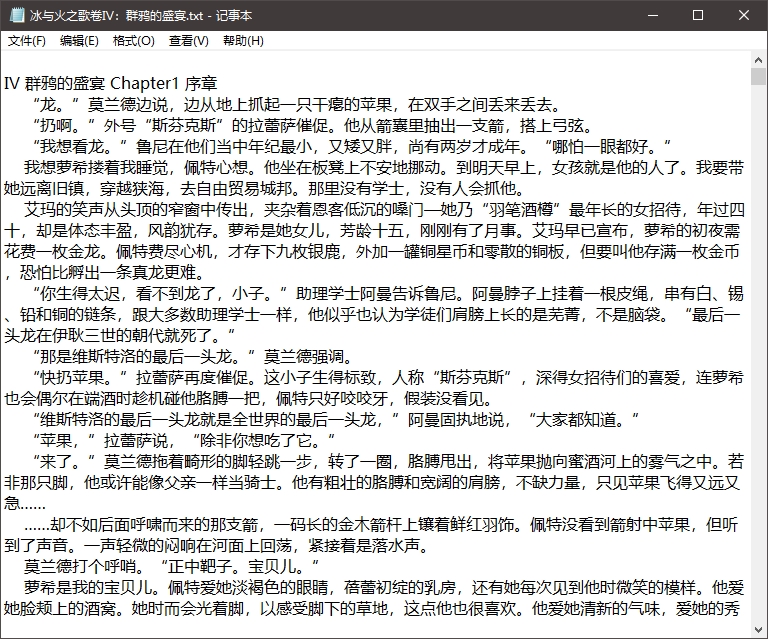Close the Notepad window
The width and height of the screenshot is (768, 639).
(x=743, y=15)
